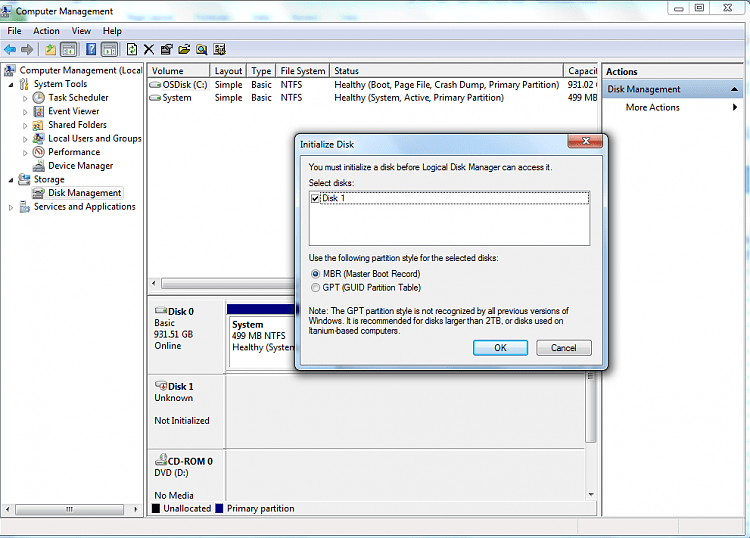Open the blue Help toolbar icon
Viewport: 750px width, 538px height.
[x=91, y=49]
